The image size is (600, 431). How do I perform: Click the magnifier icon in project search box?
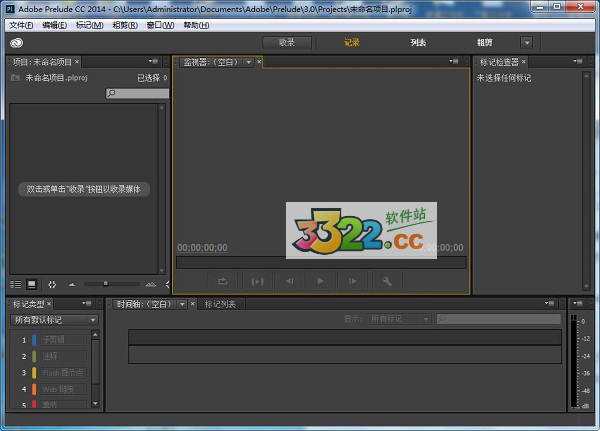tap(111, 93)
